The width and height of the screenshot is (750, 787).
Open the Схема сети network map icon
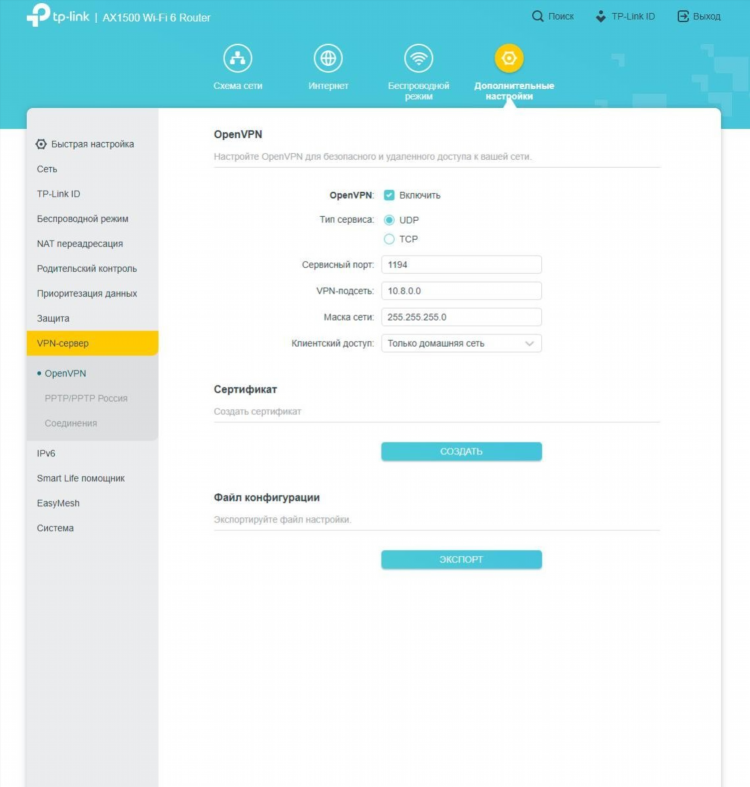pos(237,58)
